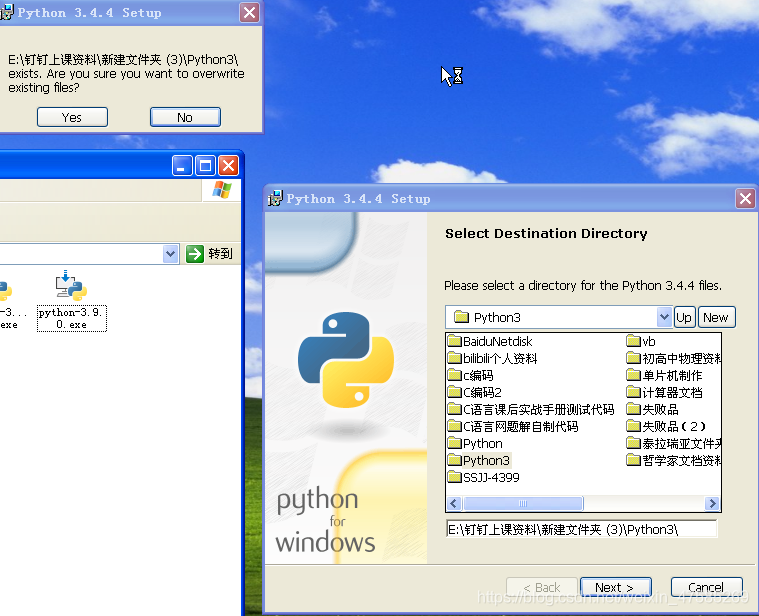Select the 计算器文档 folder

click(x=664, y=392)
